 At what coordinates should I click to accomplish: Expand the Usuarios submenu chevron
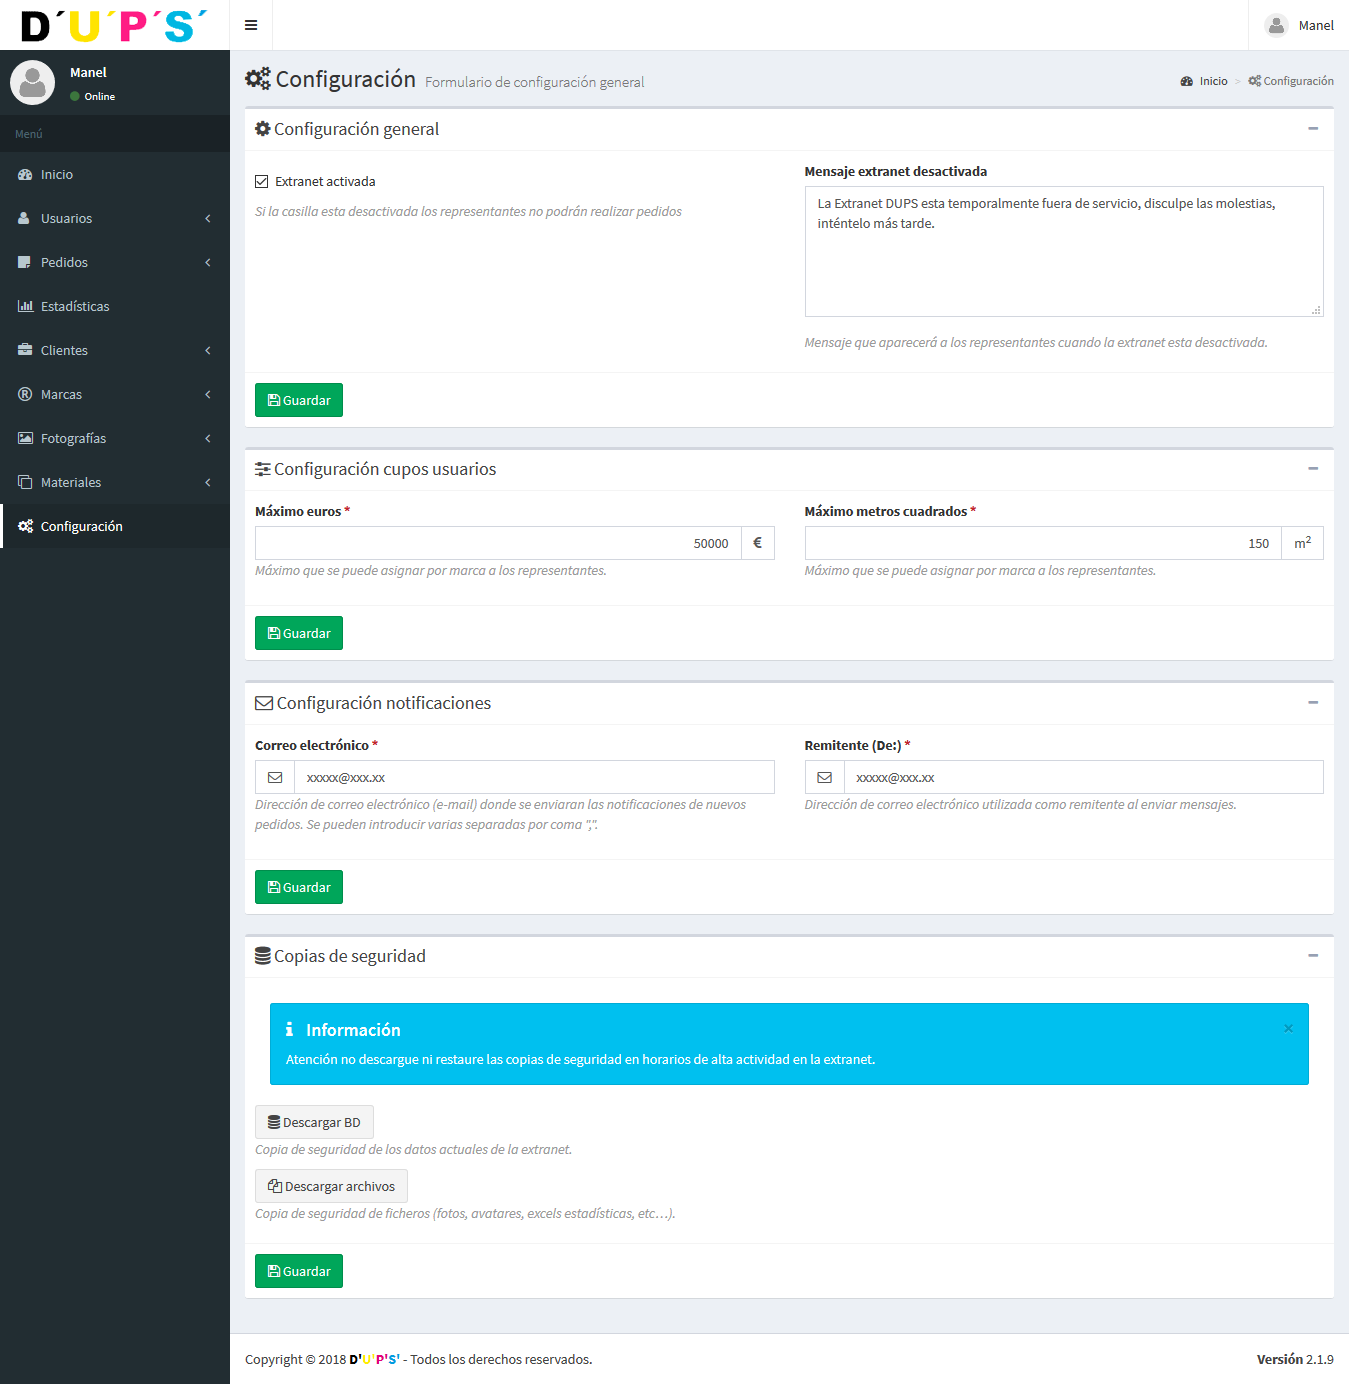click(x=208, y=218)
